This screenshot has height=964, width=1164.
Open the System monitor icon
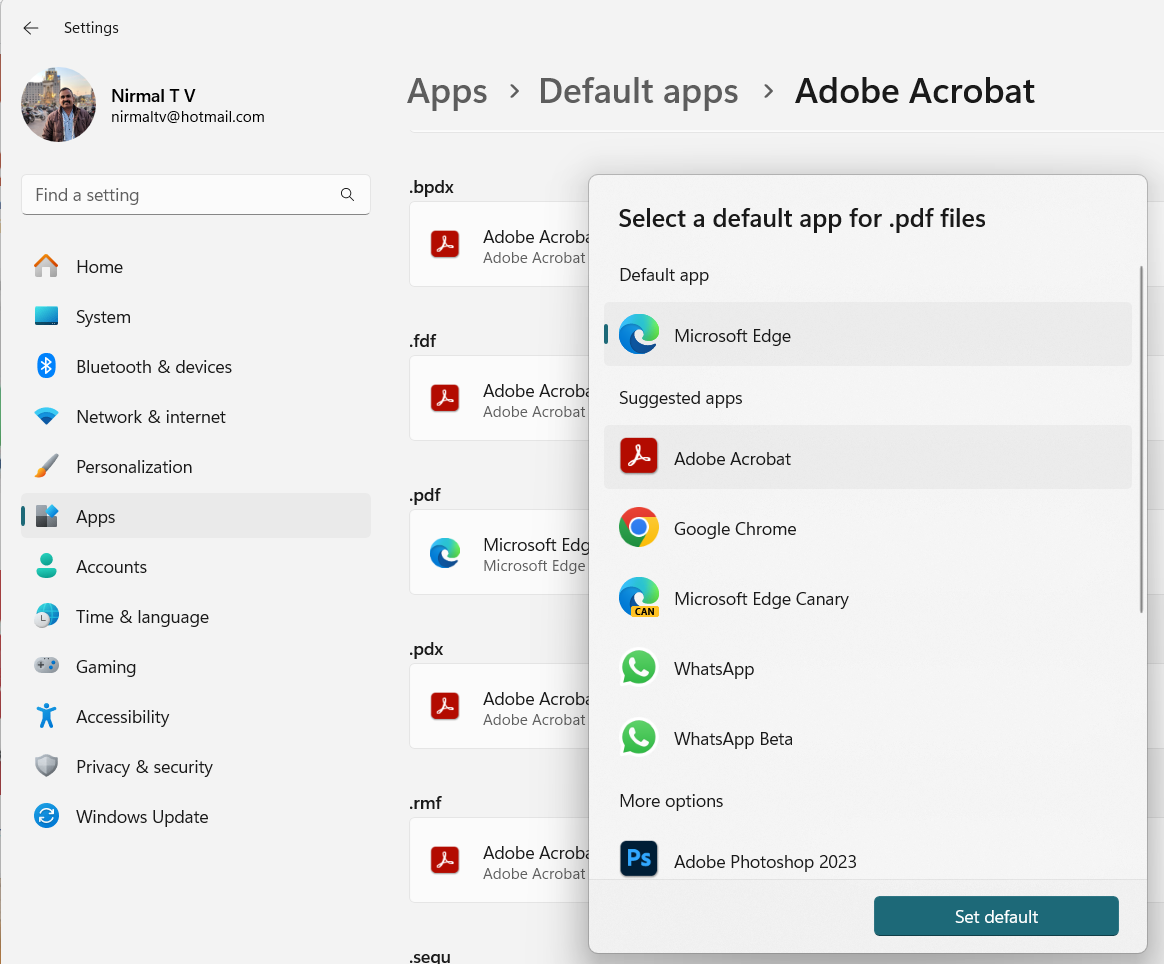coord(46,317)
